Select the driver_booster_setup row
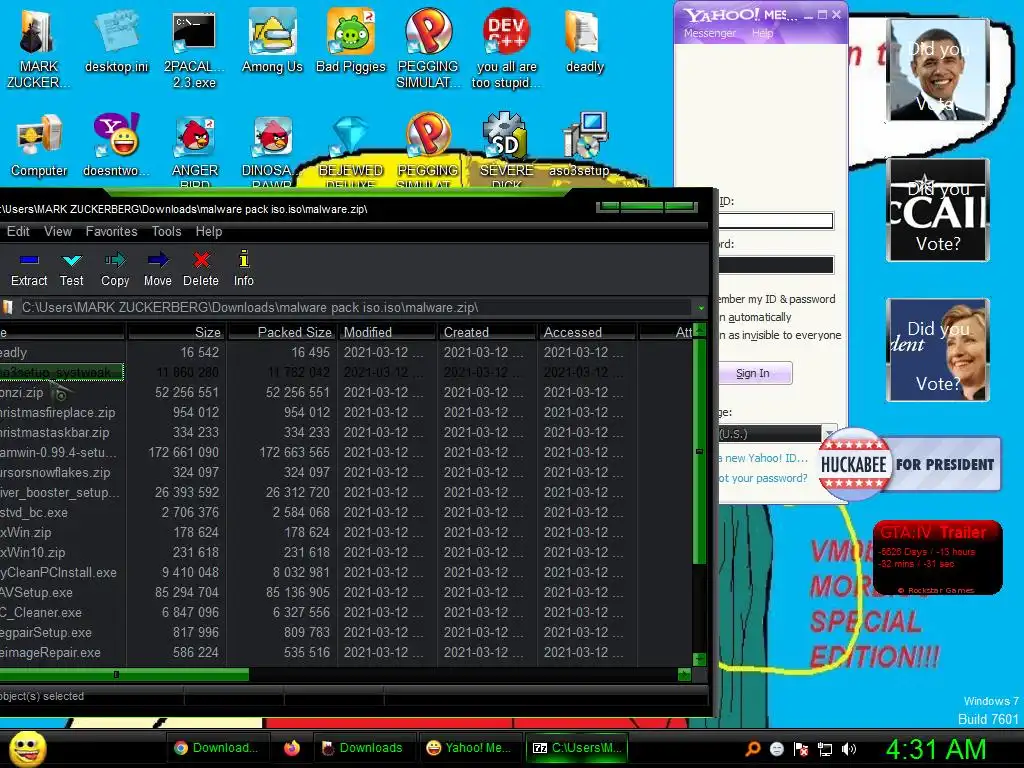The image size is (1024, 768). pos(346,492)
